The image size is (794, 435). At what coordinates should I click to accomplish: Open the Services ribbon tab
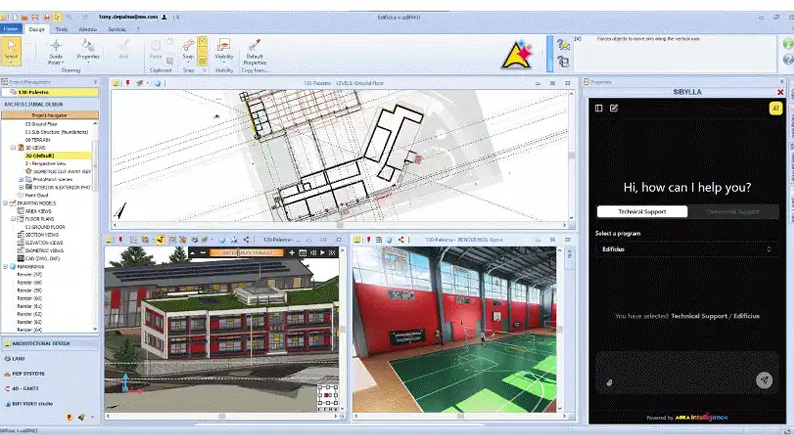coord(117,29)
